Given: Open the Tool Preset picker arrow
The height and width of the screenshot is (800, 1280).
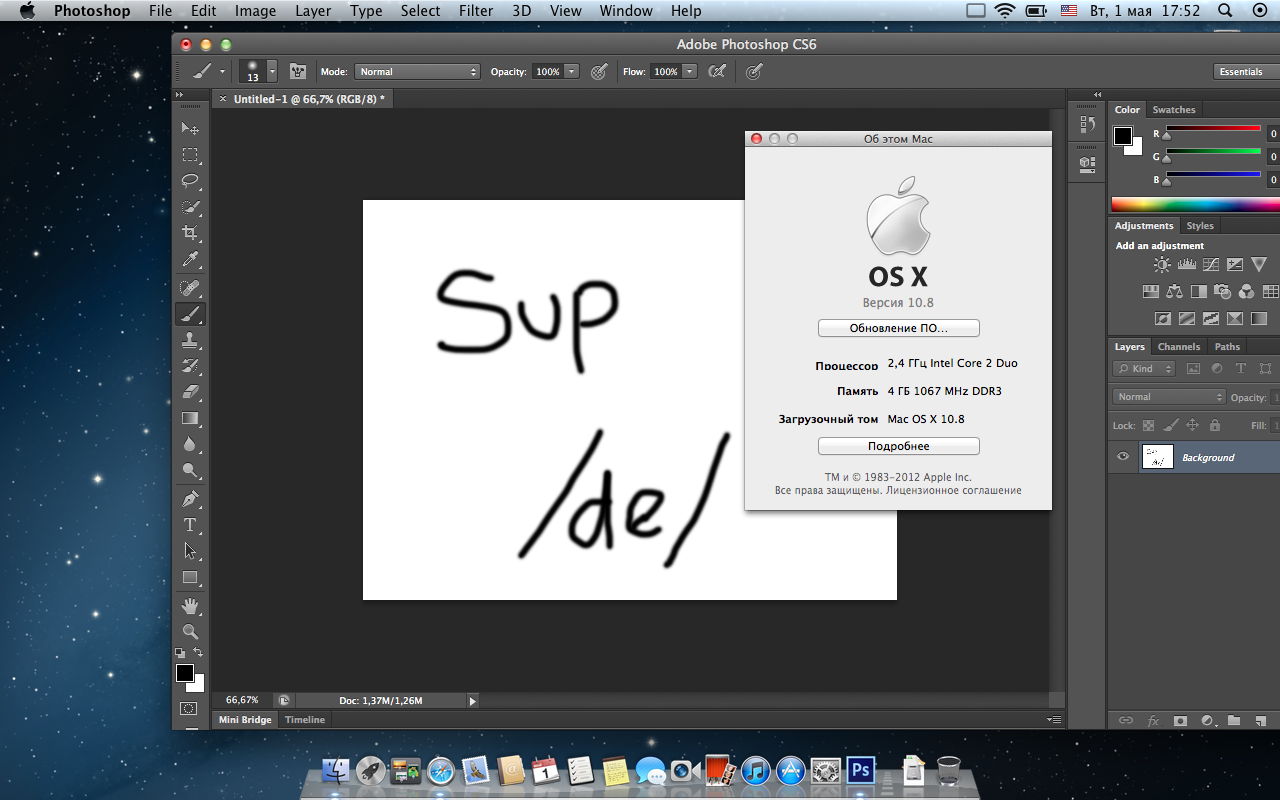Looking at the screenshot, I should 222,72.
